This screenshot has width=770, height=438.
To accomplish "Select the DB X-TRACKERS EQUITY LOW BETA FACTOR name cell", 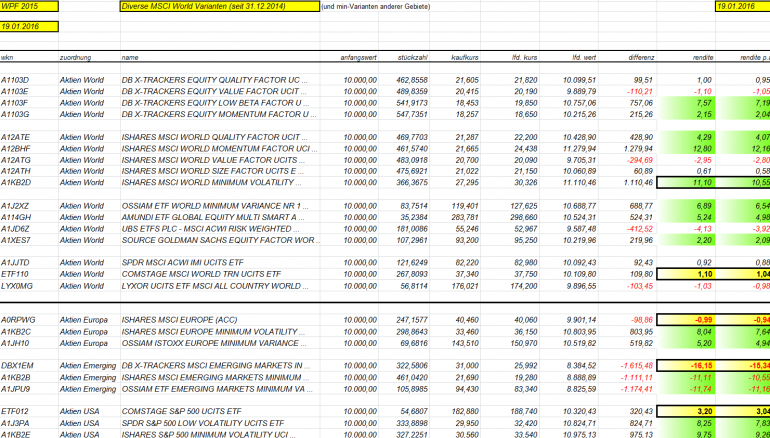I will [220, 103].
